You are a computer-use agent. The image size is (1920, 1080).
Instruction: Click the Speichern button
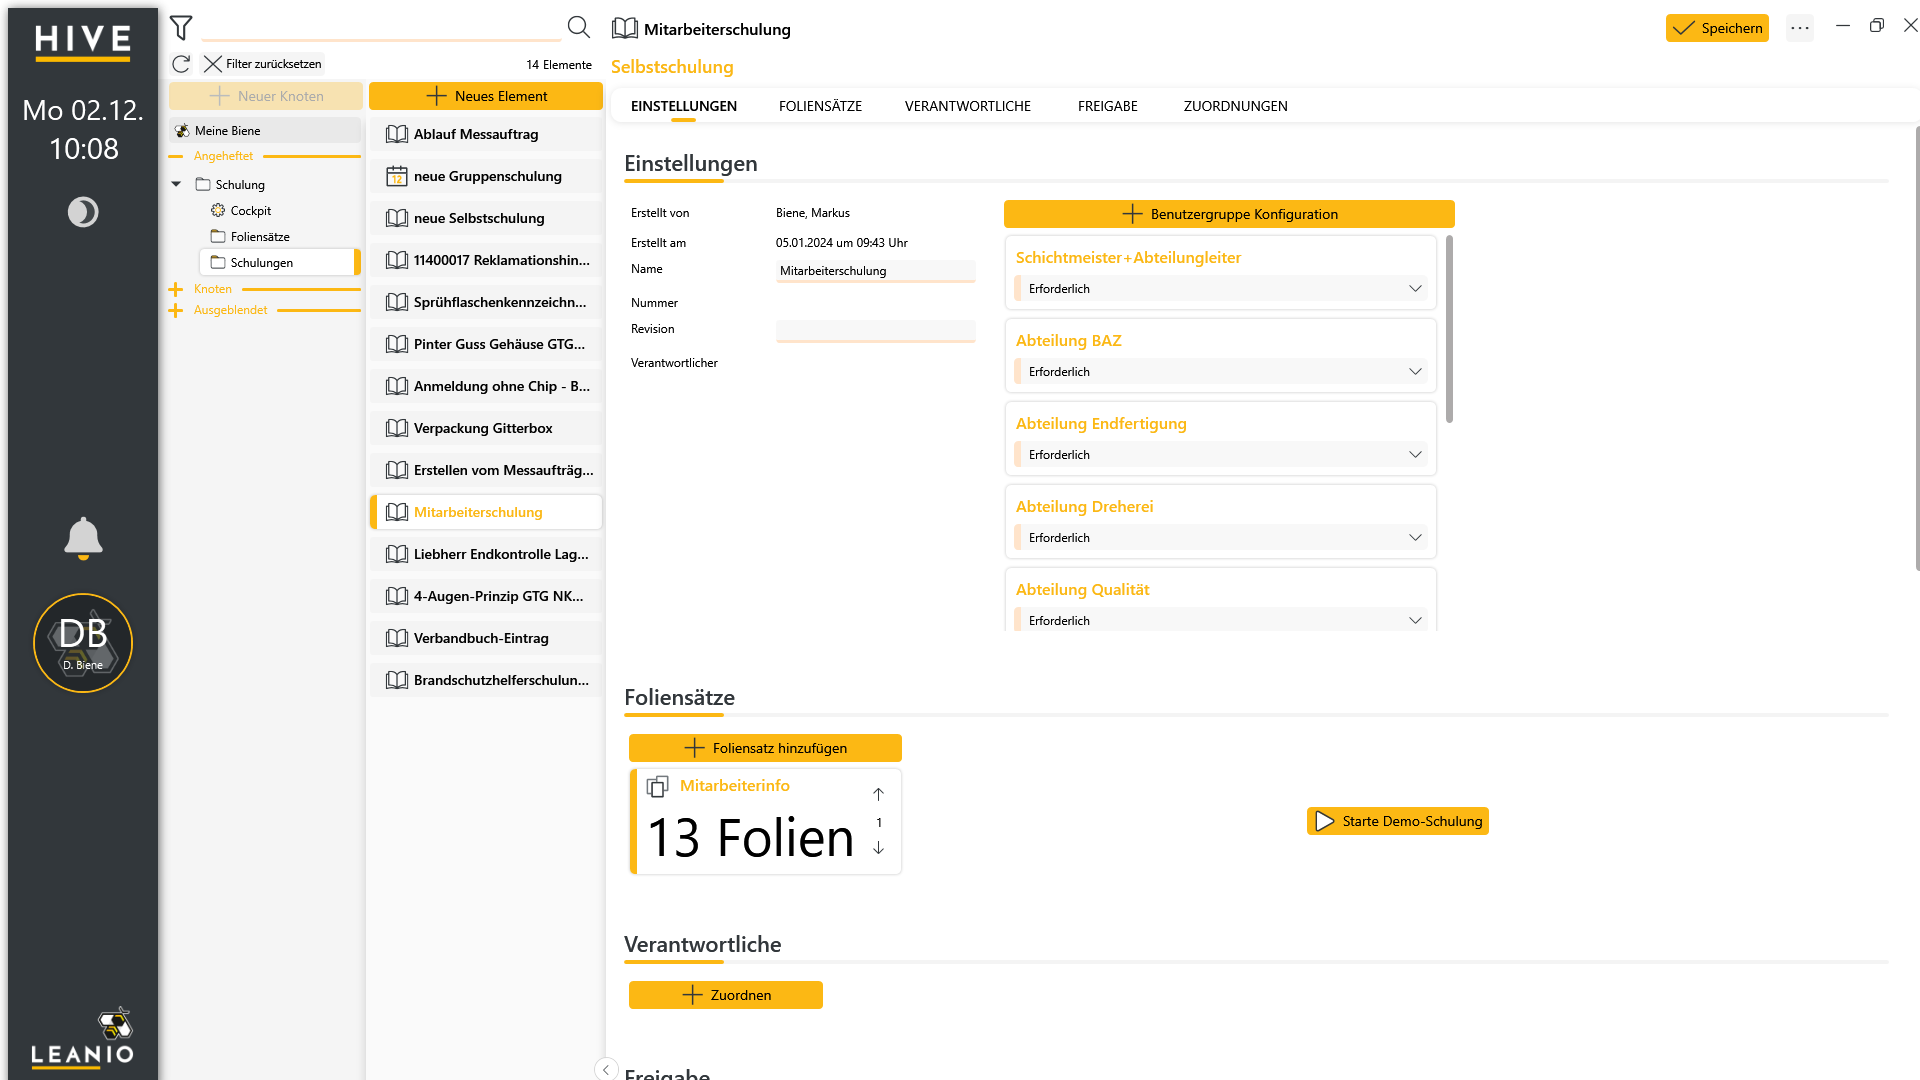coord(1717,28)
